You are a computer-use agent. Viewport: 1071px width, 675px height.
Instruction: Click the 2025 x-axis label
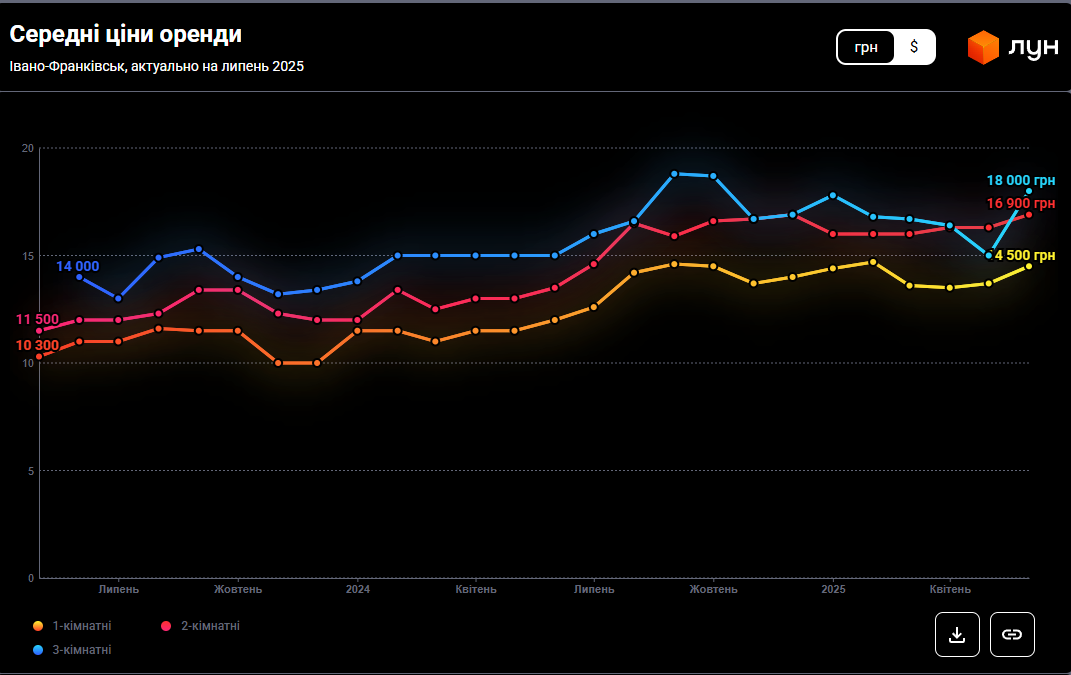pyautogui.click(x=832, y=589)
